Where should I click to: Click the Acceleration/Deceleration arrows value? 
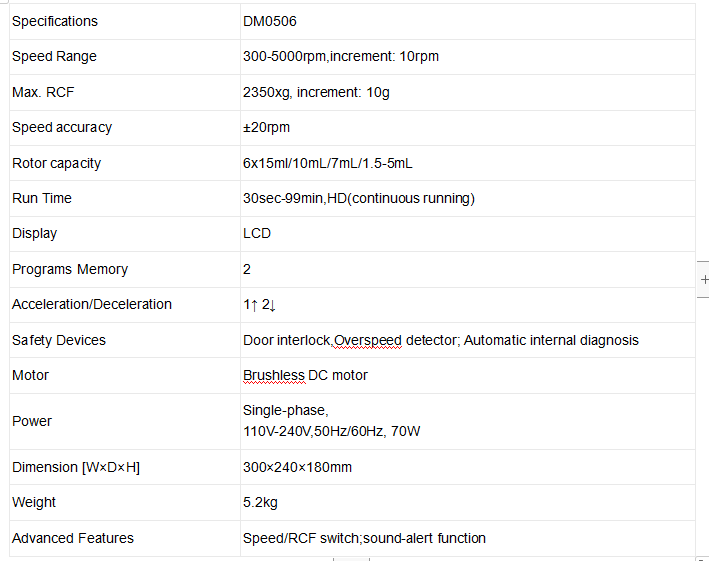(x=259, y=304)
